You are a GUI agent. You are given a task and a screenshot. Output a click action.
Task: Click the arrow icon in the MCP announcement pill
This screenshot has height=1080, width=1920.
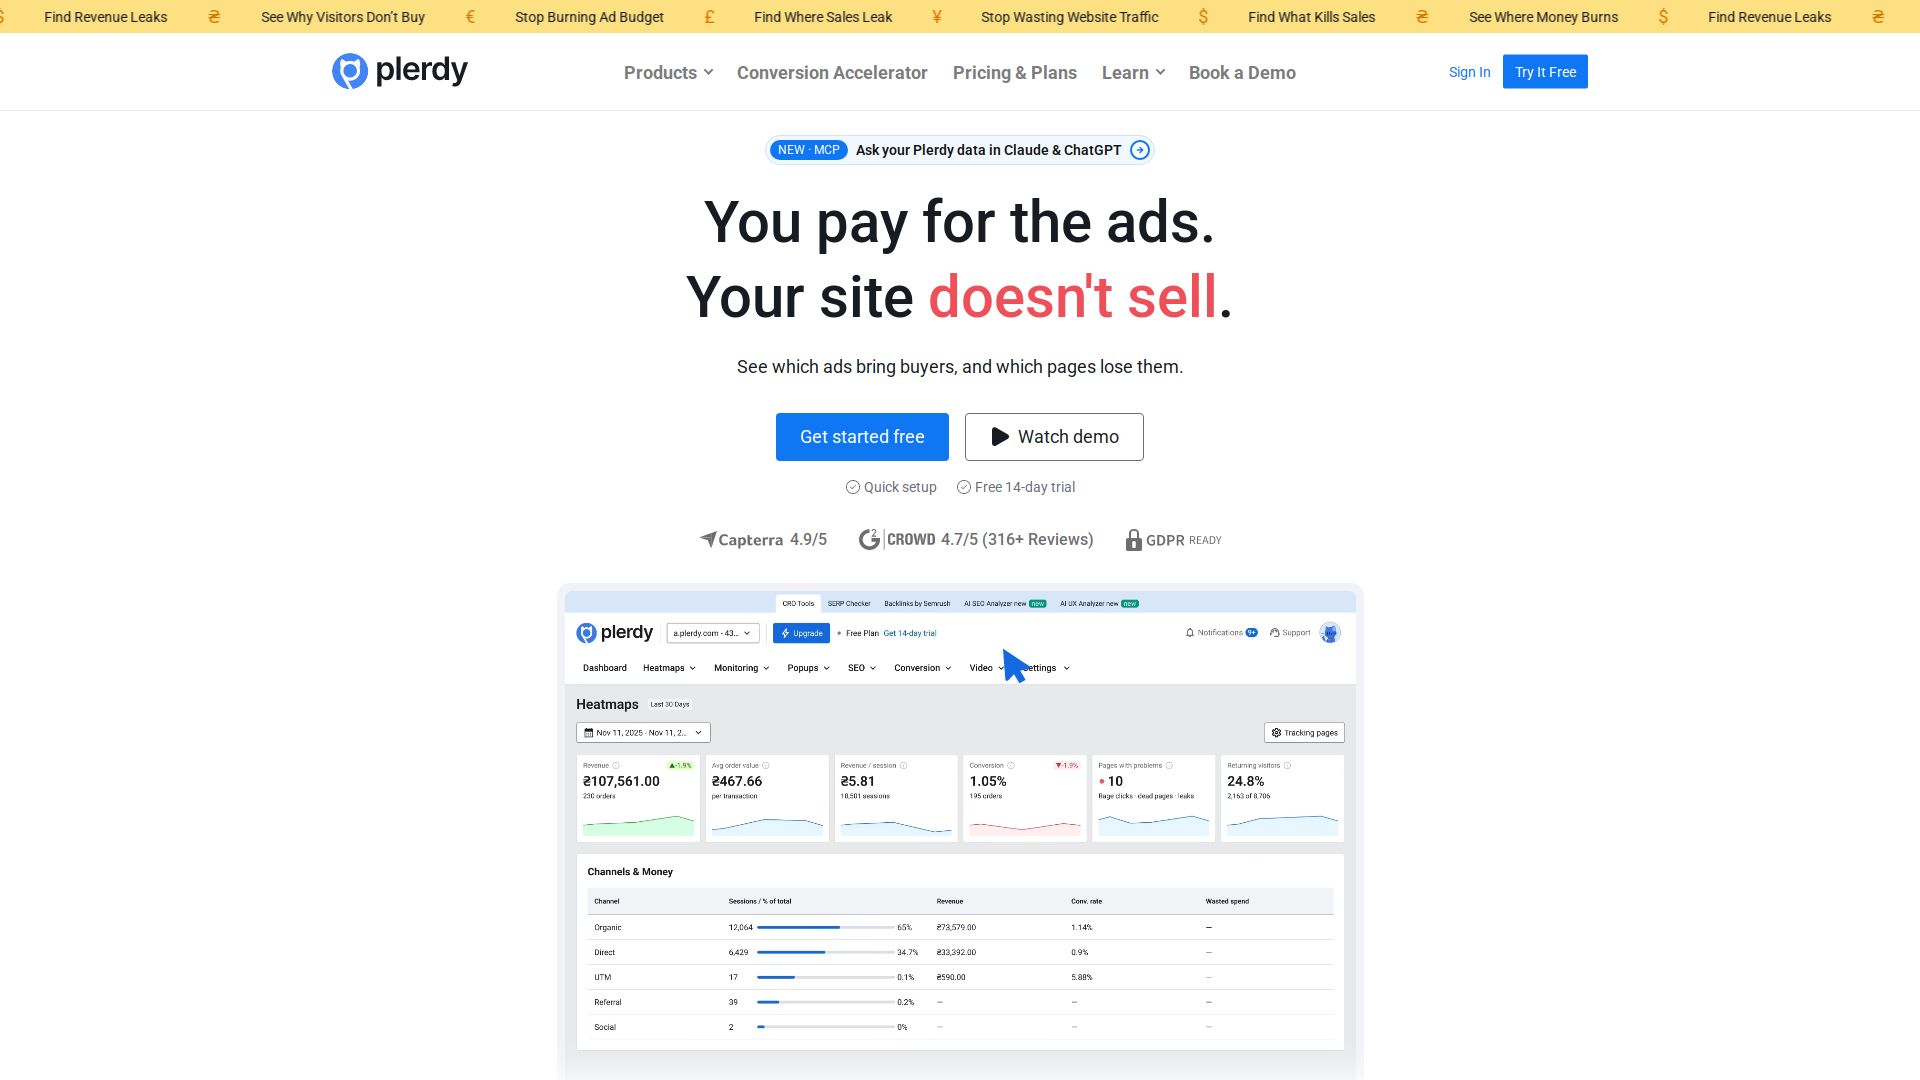(x=1139, y=150)
